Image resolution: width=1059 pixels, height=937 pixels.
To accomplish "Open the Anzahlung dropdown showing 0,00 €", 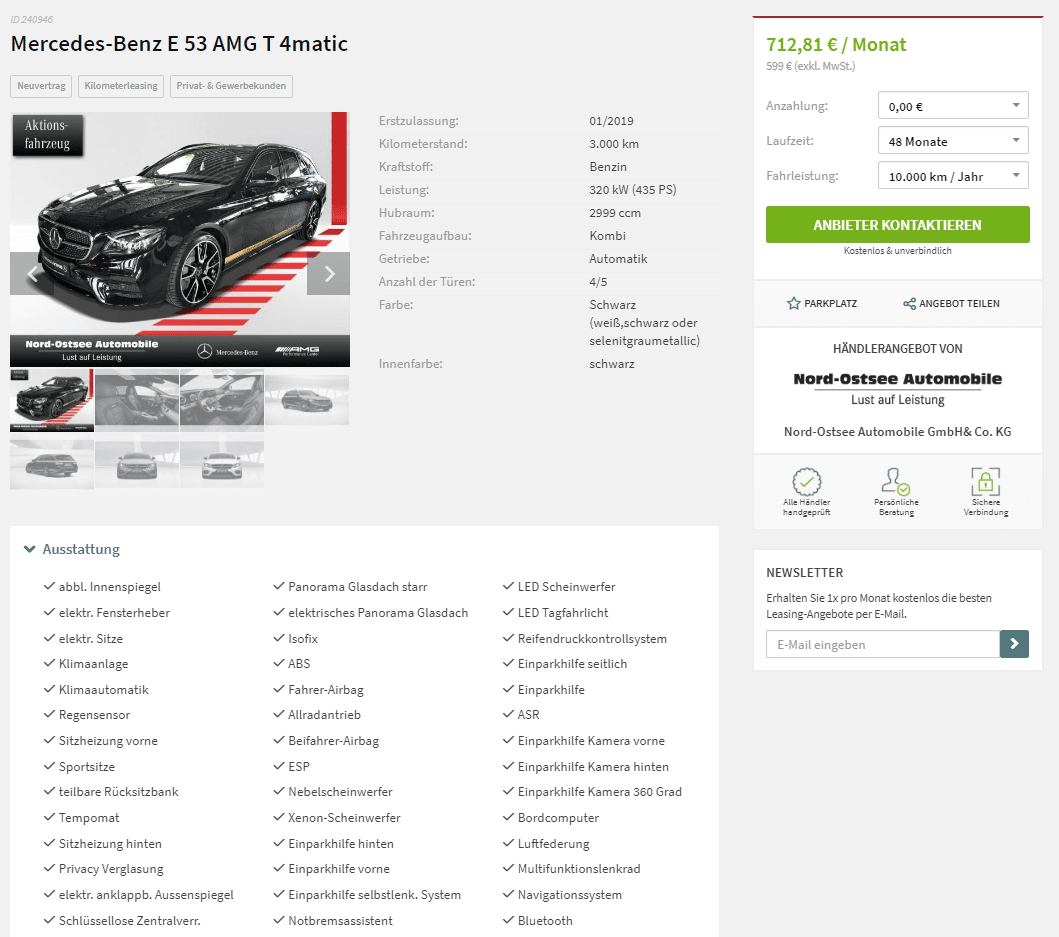I will coord(953,106).
